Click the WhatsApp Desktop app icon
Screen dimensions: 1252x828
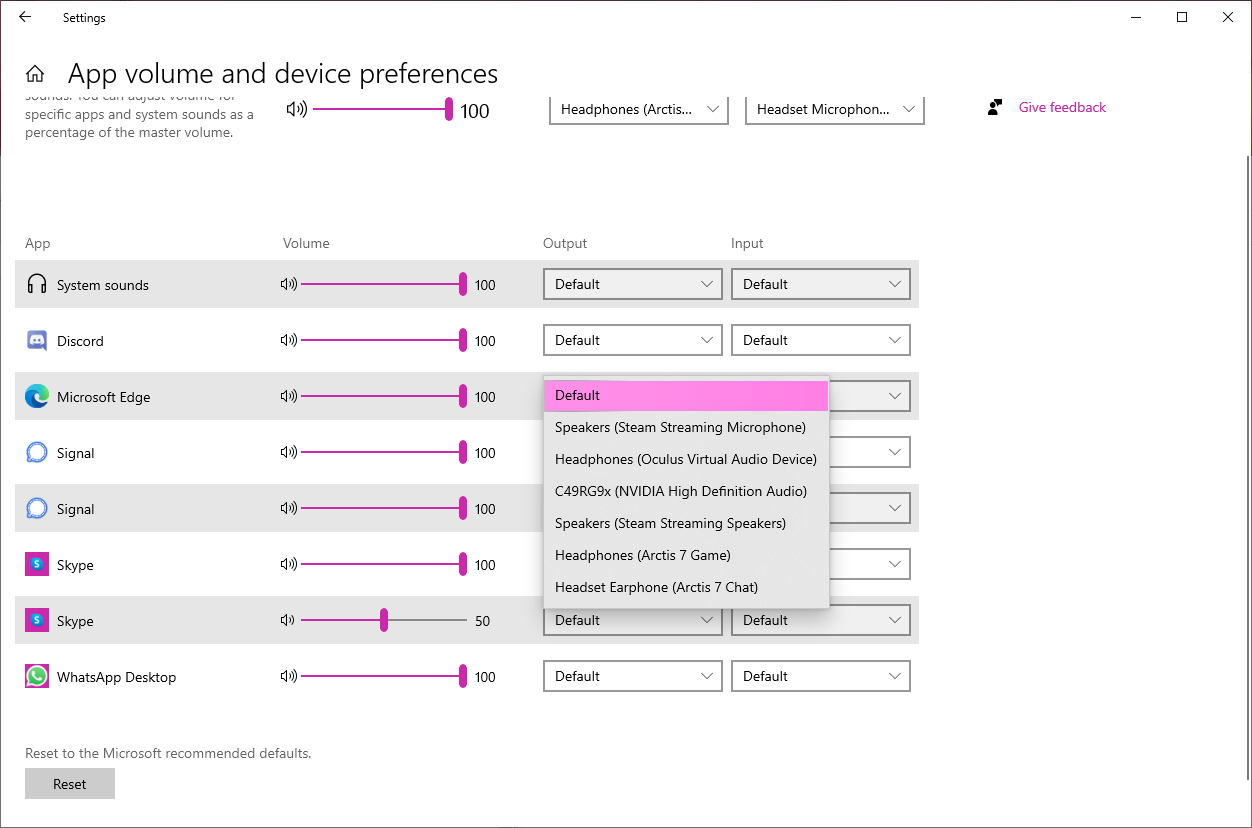(37, 676)
